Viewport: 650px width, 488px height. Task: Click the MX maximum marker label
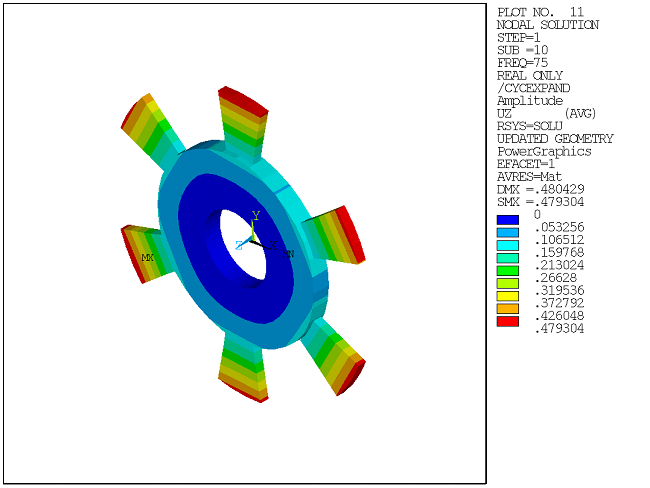coord(148,258)
